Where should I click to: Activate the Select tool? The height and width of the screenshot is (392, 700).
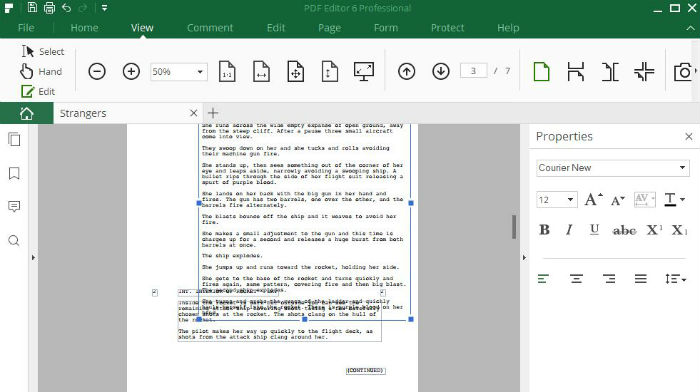click(43, 51)
